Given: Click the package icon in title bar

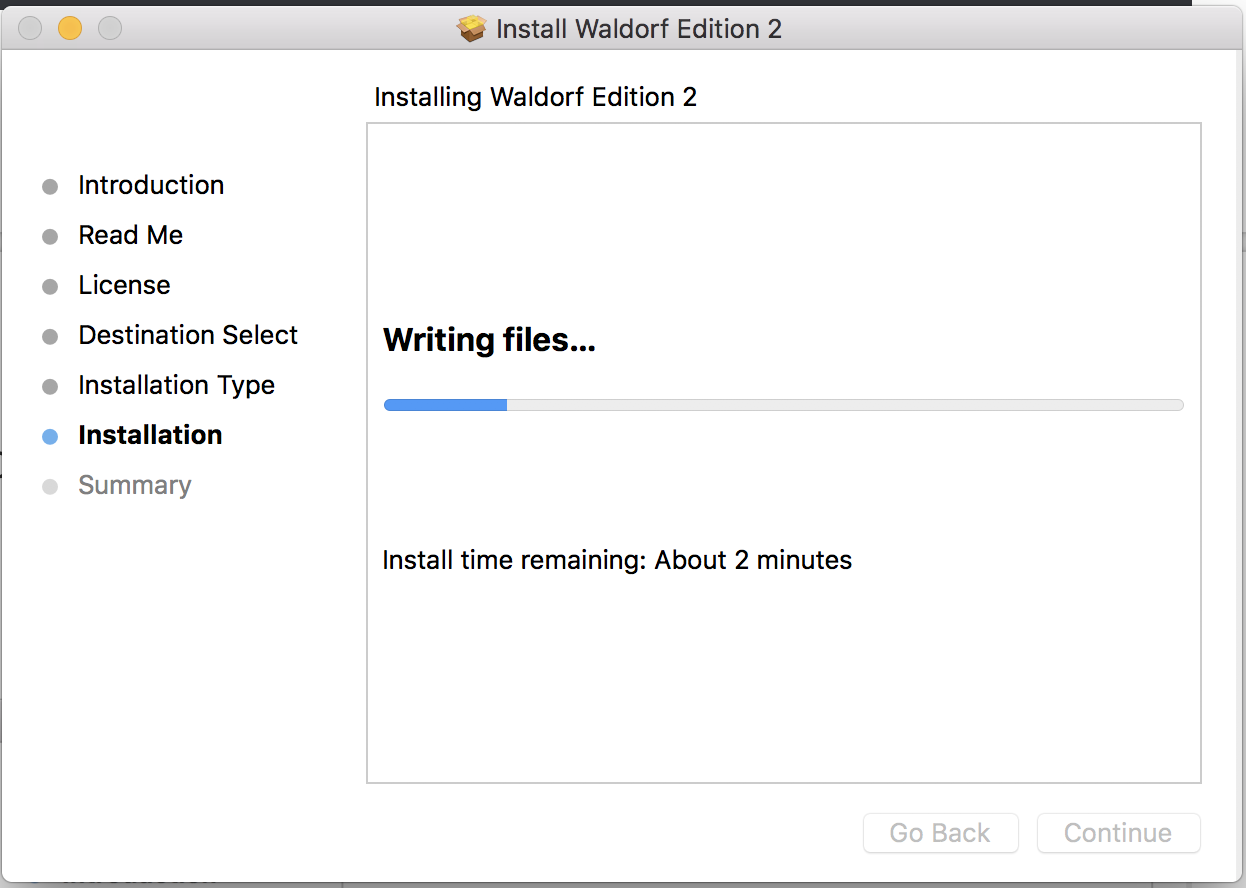Looking at the screenshot, I should (471, 28).
